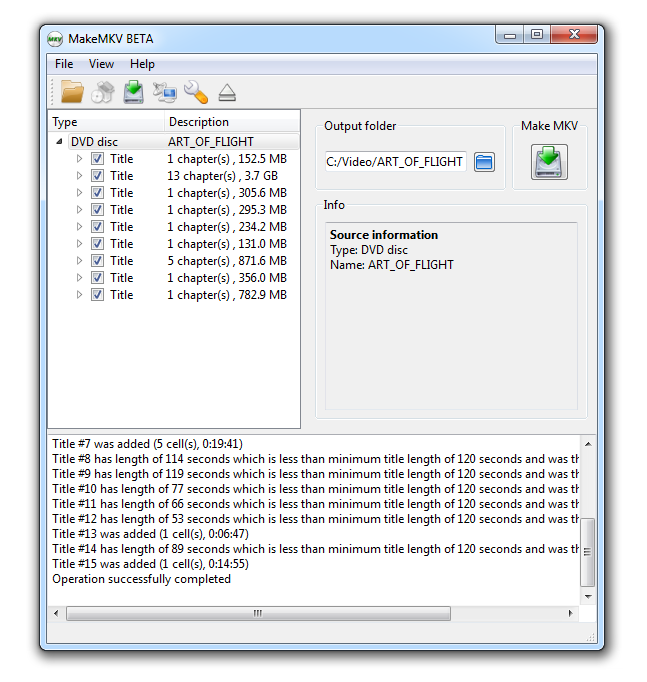Minimize the MakeMKV window
Viewport: 647px width, 682px height.
pos(510,35)
